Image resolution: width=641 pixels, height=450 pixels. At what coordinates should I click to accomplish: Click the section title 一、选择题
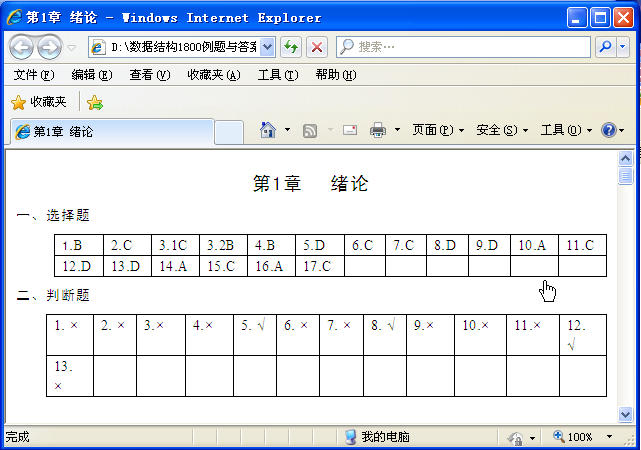tap(53, 215)
